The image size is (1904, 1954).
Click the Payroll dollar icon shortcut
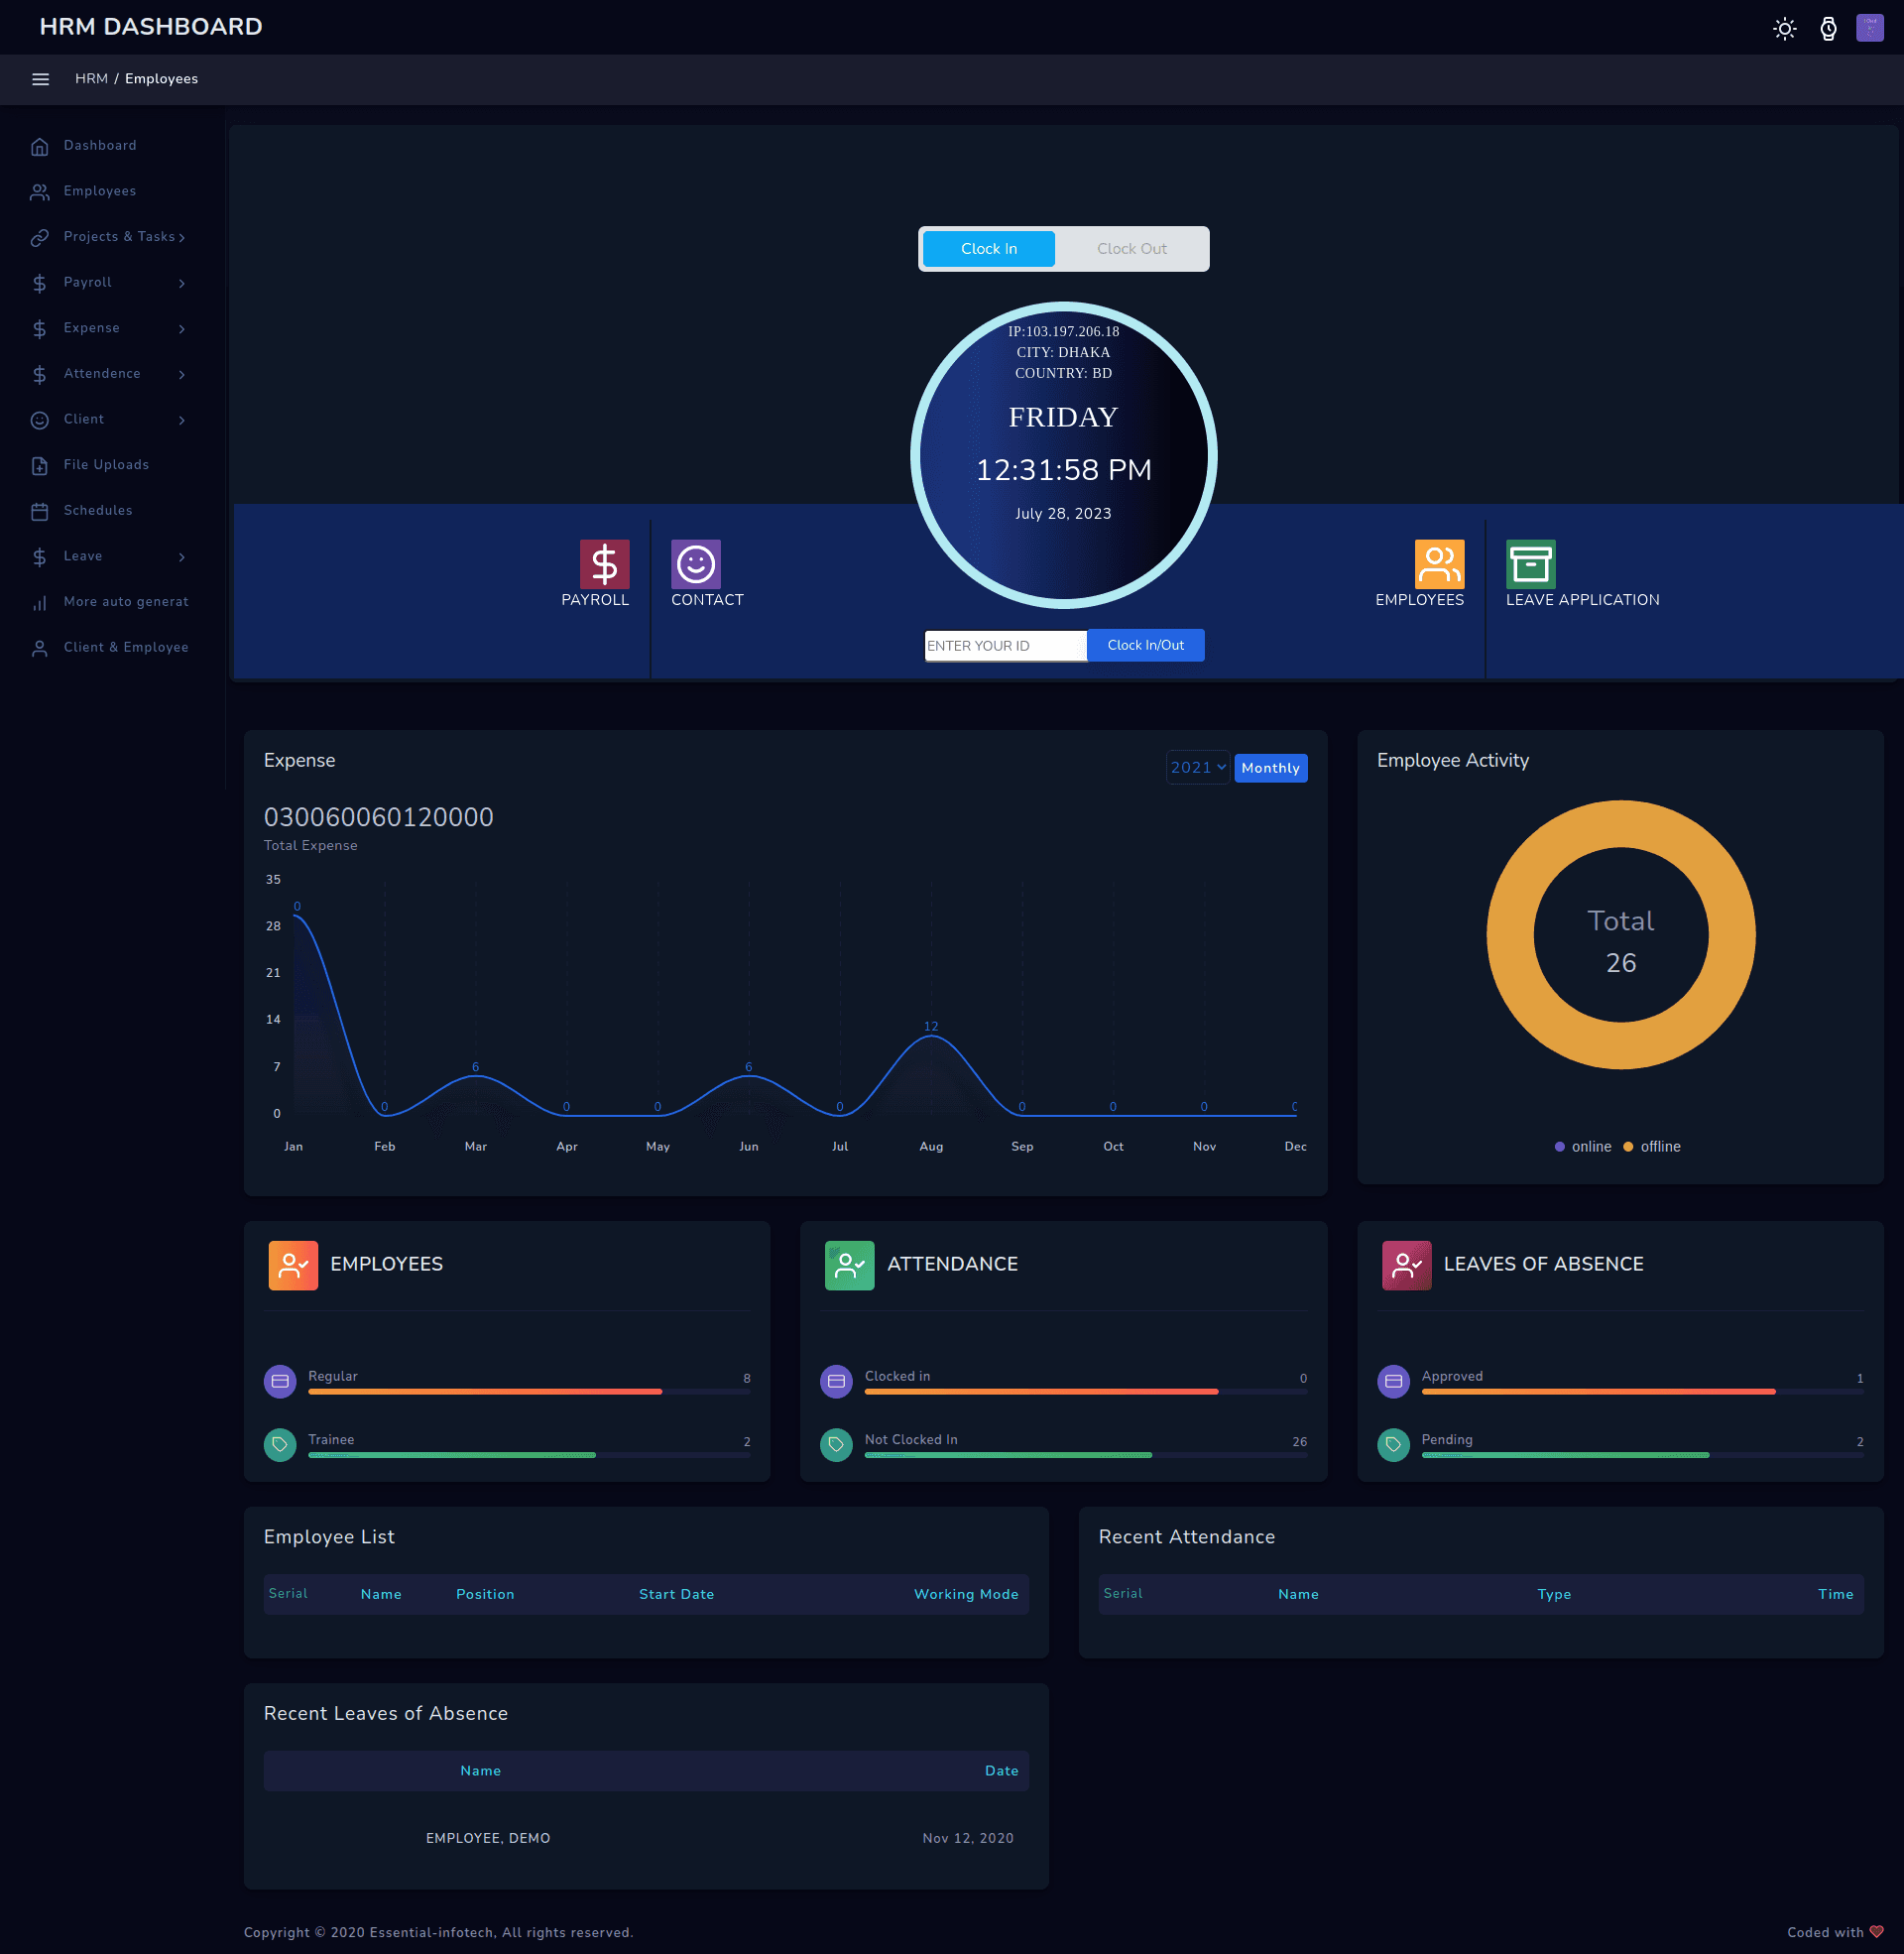[x=604, y=564]
